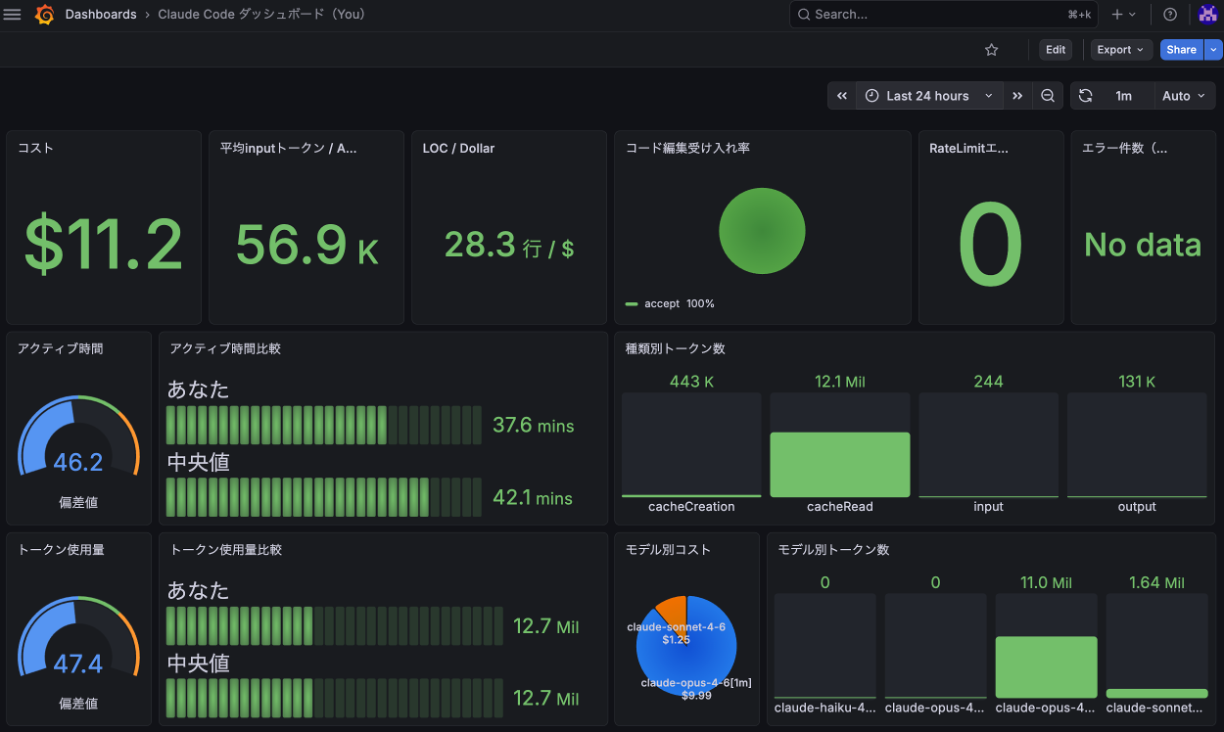Open Grafana home via the flame logo icon

click(45, 14)
